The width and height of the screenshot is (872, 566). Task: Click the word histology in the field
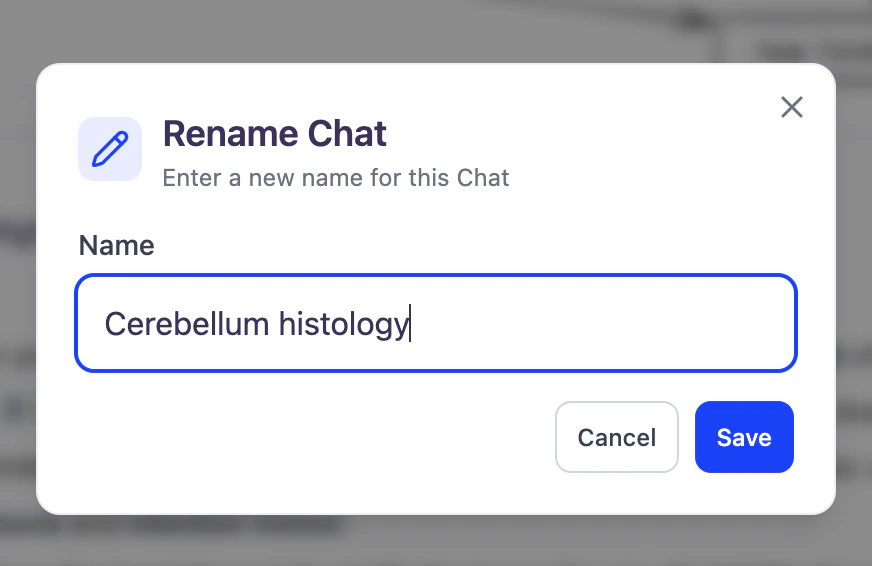[343, 324]
